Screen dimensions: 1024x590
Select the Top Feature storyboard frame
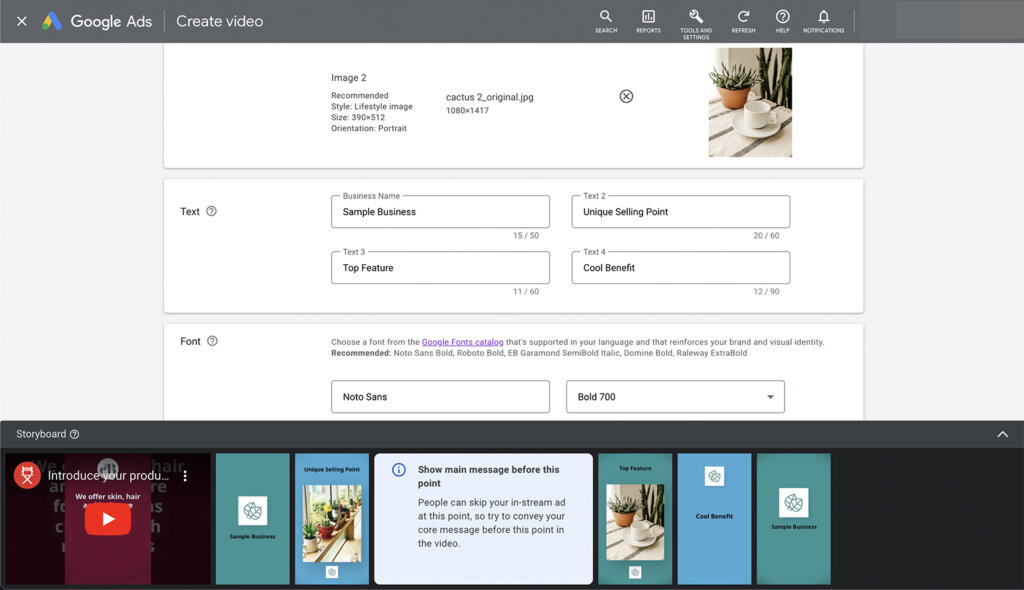(x=635, y=519)
